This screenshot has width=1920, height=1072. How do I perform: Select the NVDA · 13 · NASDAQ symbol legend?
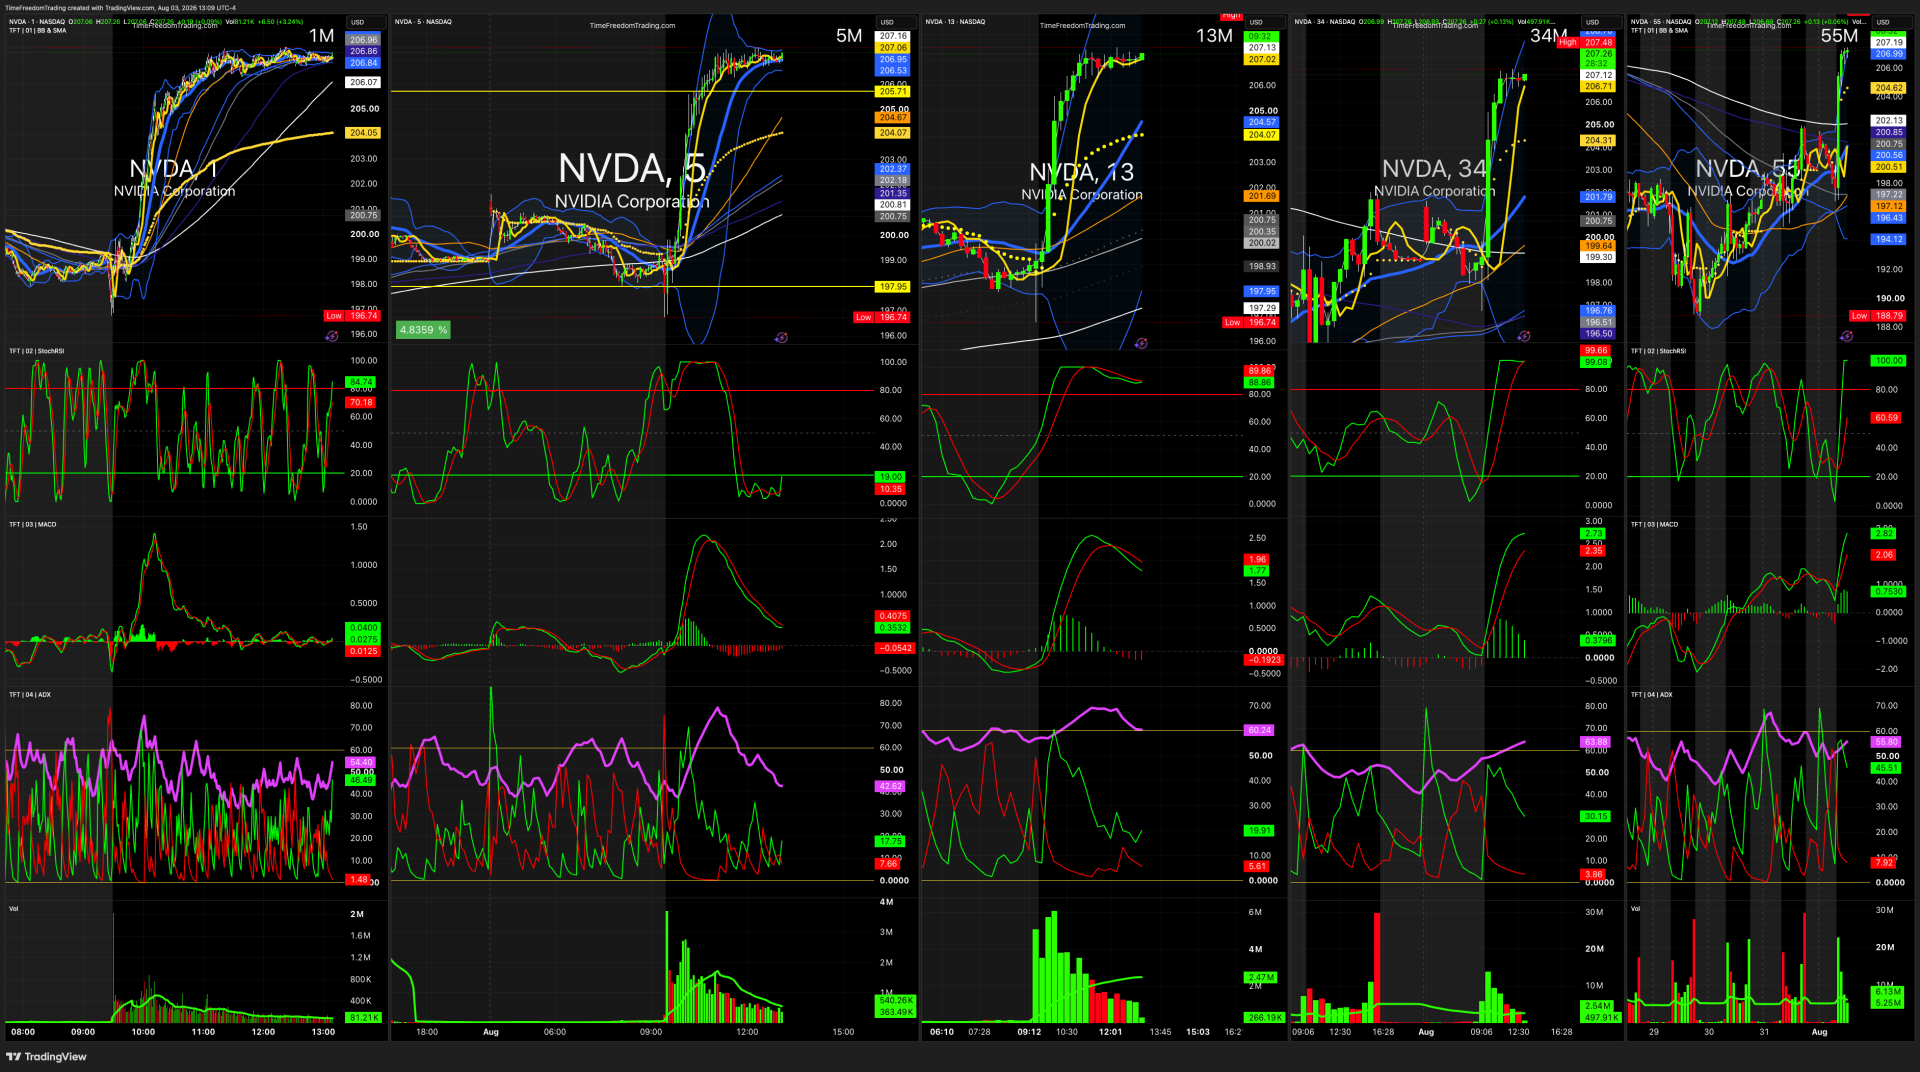point(955,21)
